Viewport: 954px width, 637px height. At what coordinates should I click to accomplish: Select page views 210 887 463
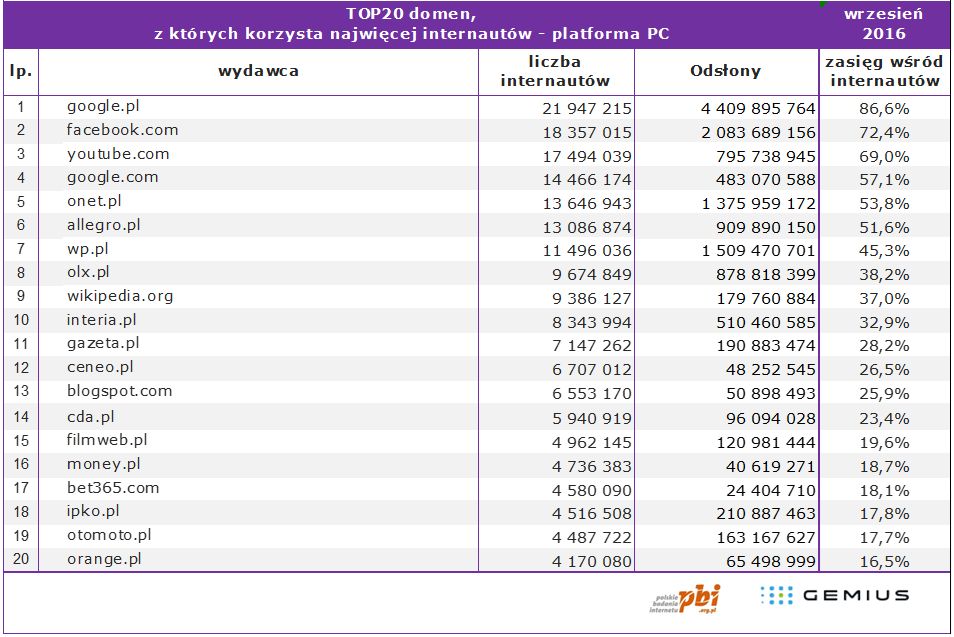tap(766, 513)
